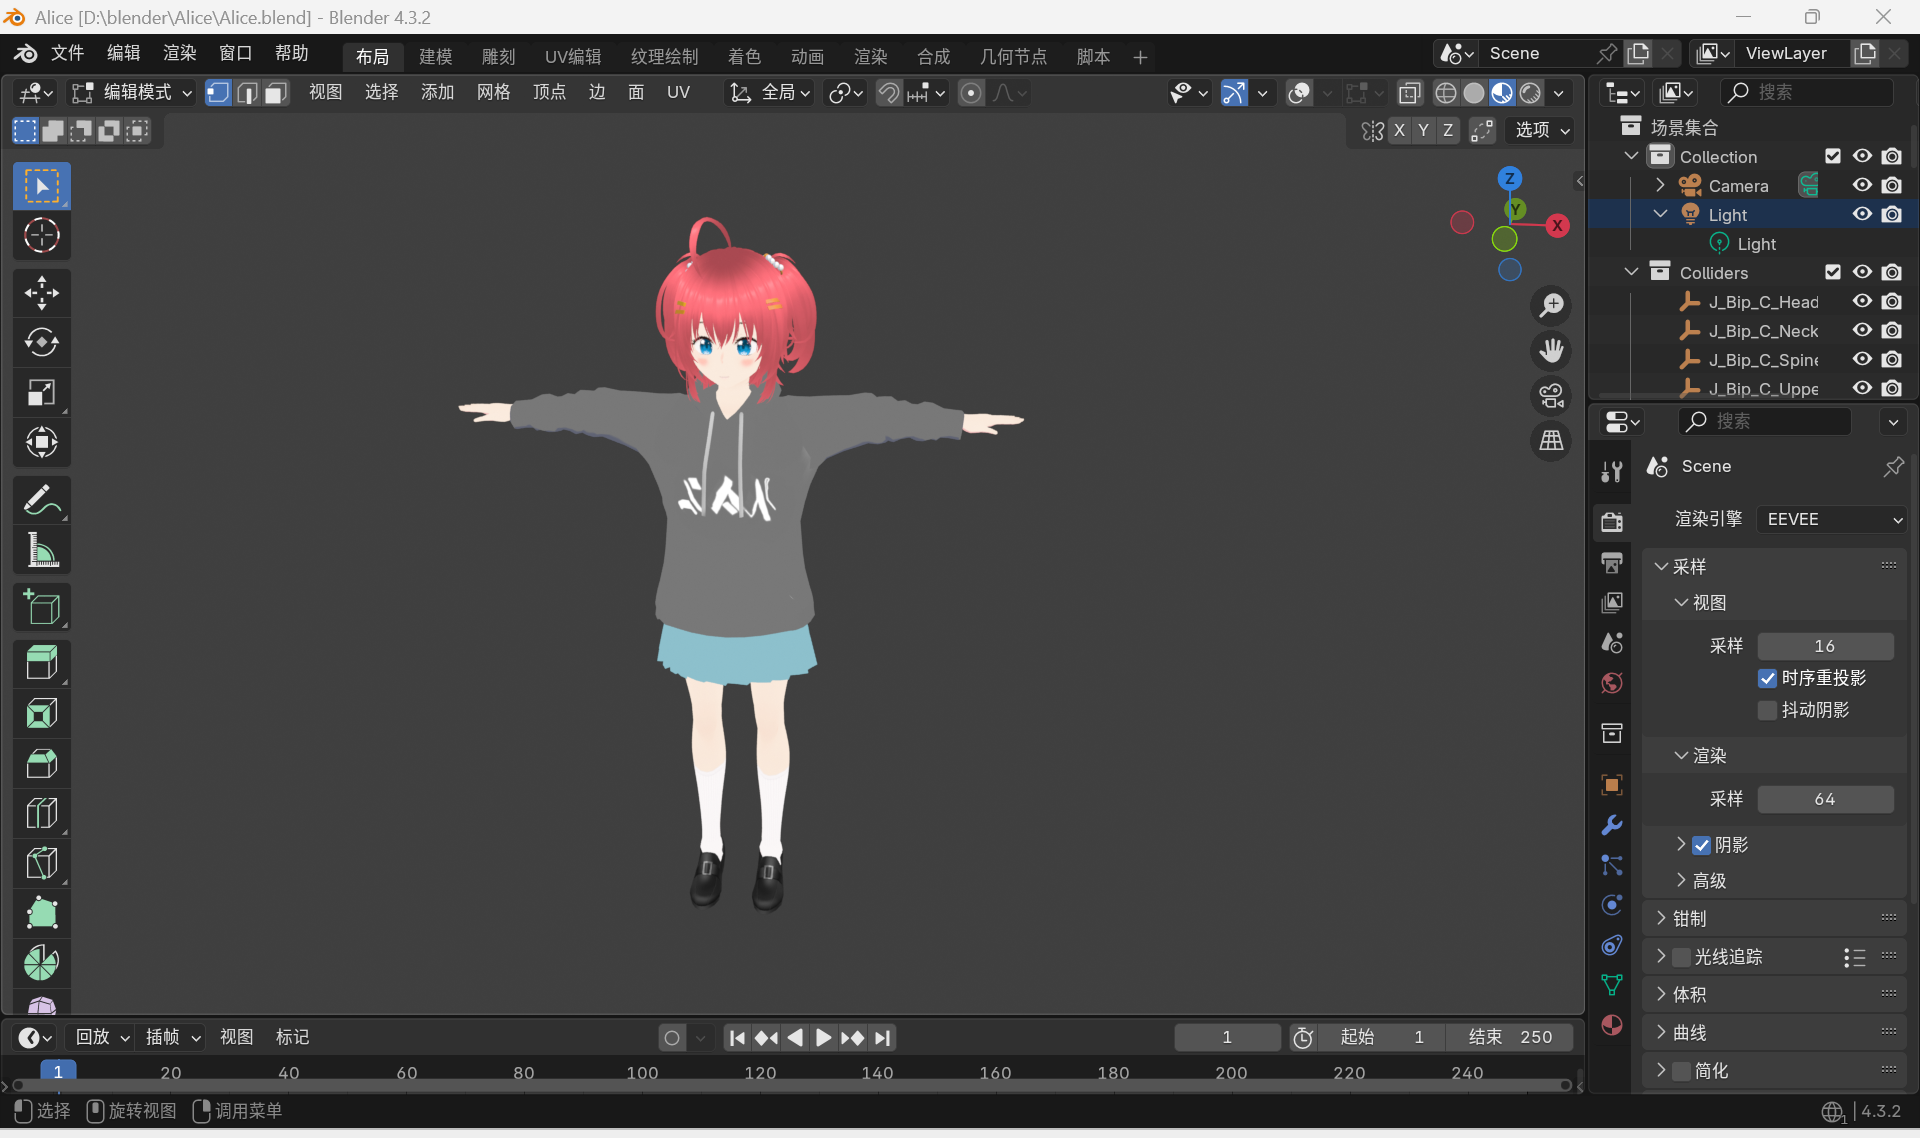Select the Loop Cut tool

(x=41, y=813)
